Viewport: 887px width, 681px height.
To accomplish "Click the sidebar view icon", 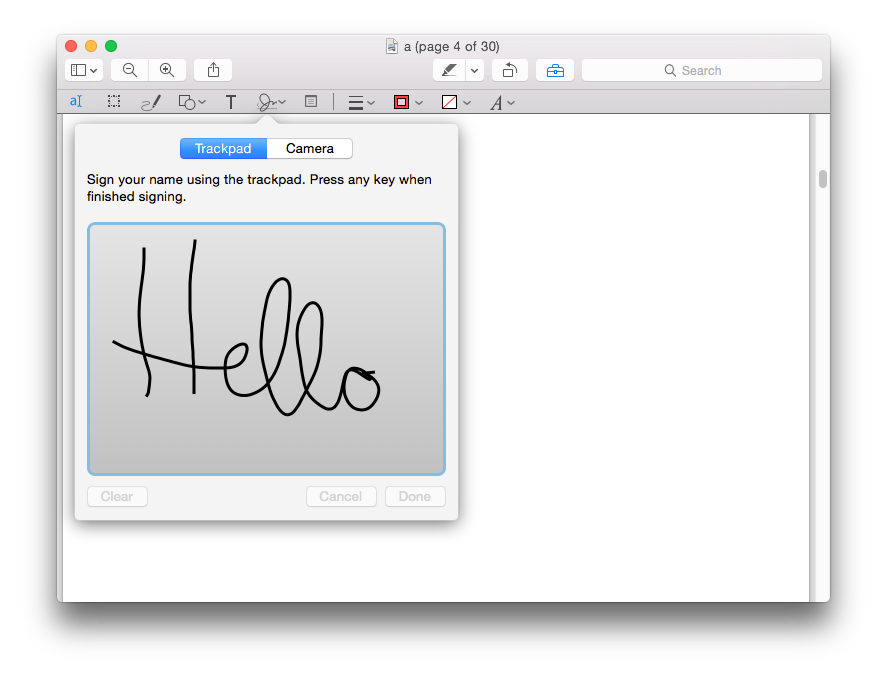I will click(78, 70).
